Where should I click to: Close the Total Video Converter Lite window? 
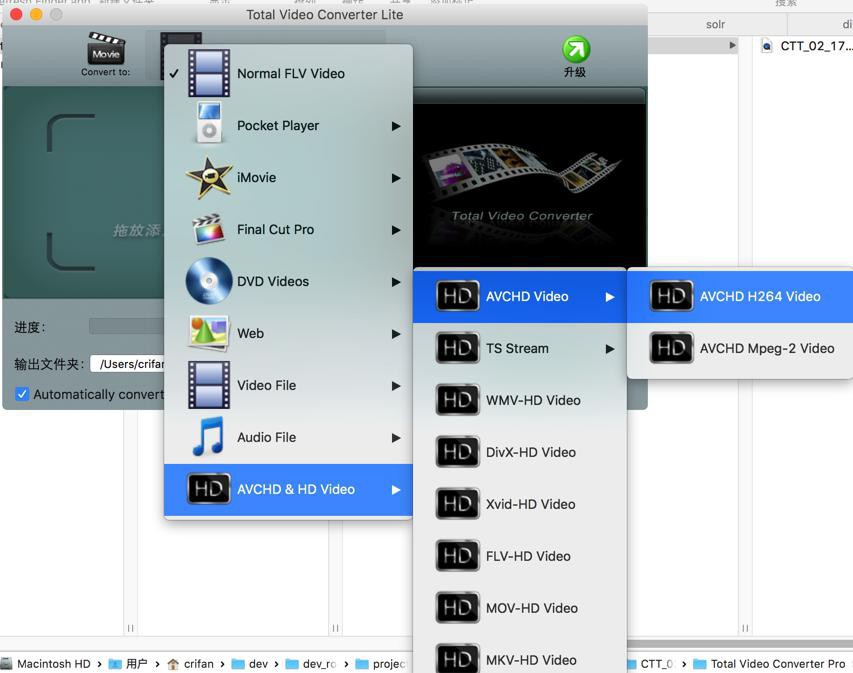pos(16,15)
